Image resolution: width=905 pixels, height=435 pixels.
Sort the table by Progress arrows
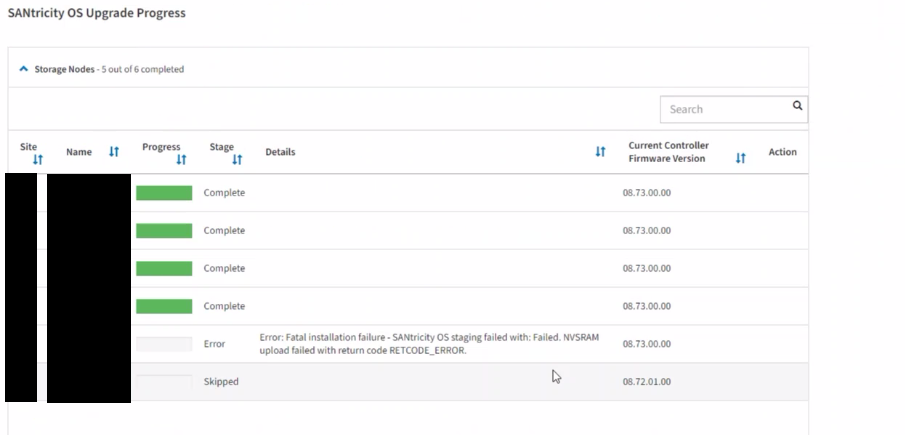coord(181,159)
